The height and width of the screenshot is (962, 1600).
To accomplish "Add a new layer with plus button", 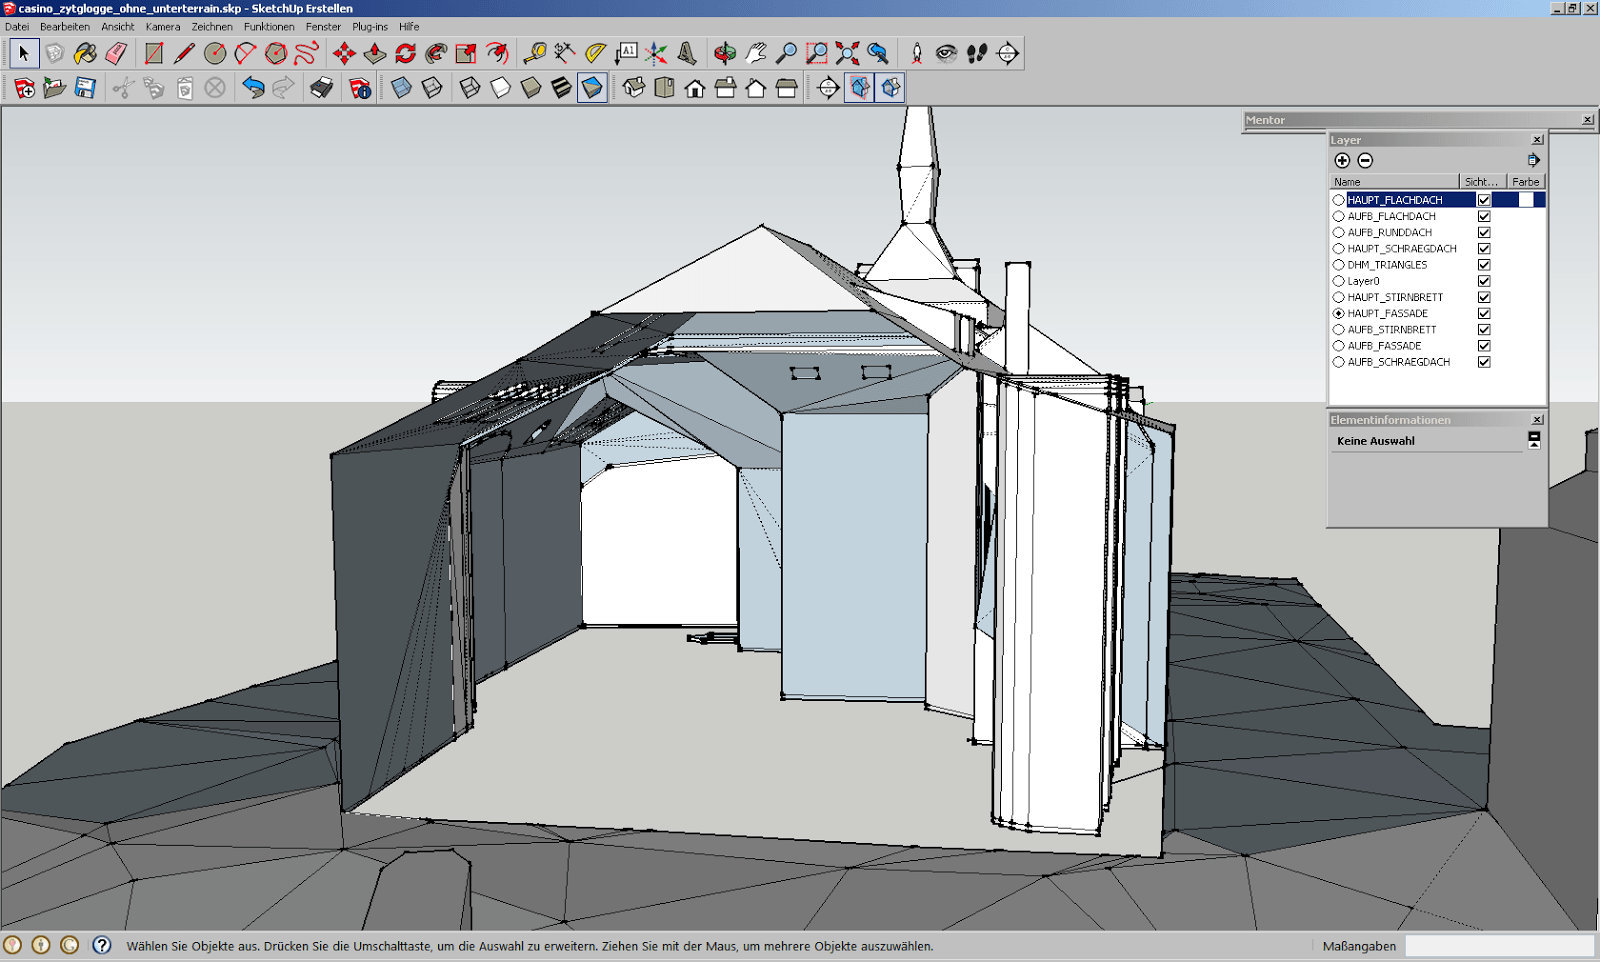I will point(1342,160).
